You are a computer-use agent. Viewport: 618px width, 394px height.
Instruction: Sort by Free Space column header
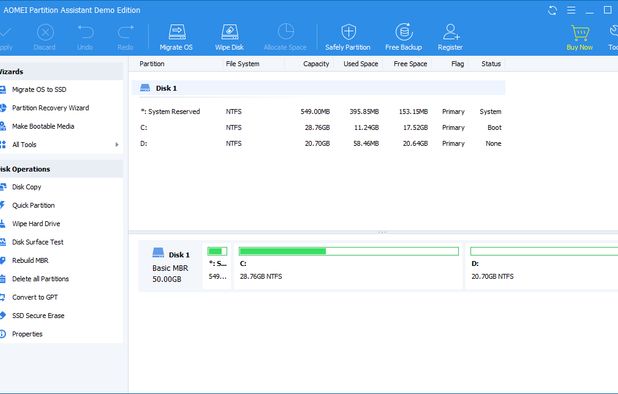click(x=410, y=64)
